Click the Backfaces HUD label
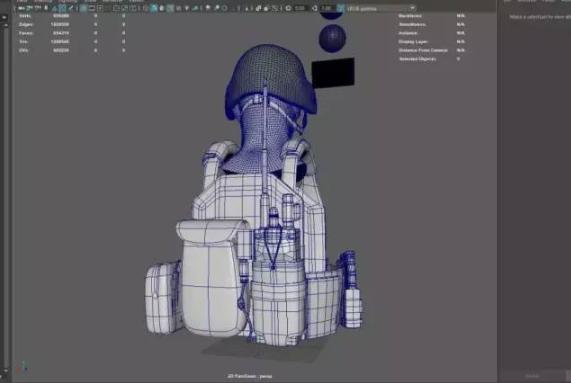 point(410,16)
